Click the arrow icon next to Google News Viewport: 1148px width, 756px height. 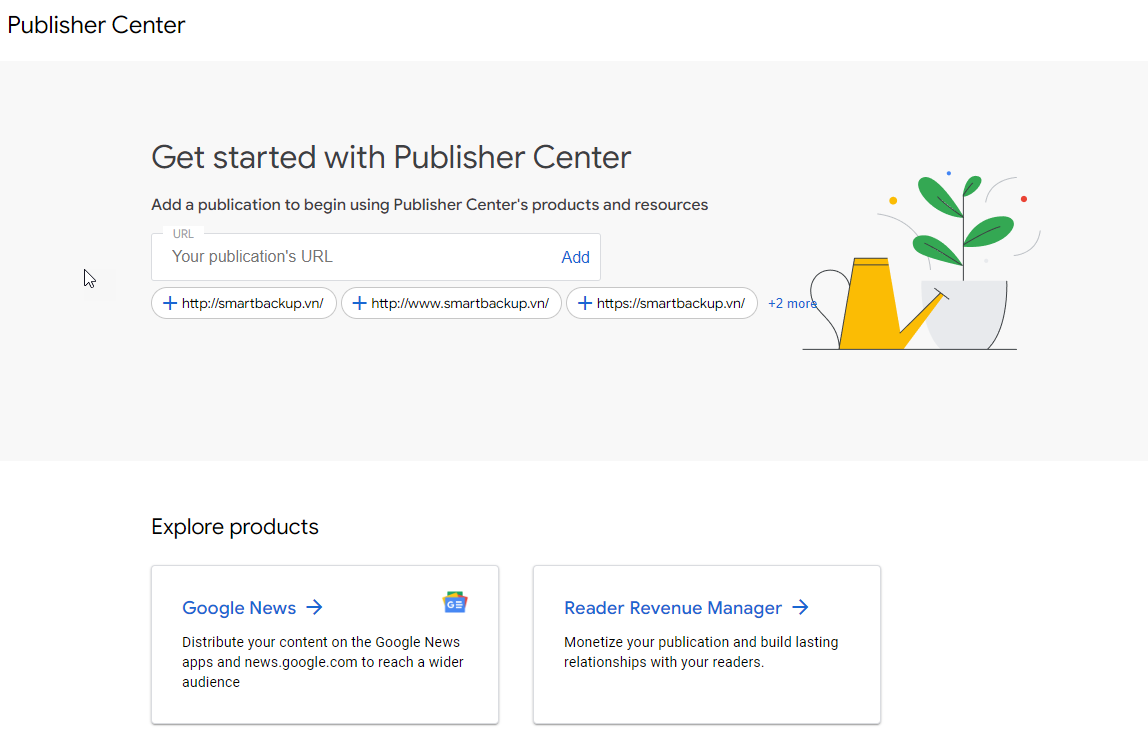(x=315, y=607)
